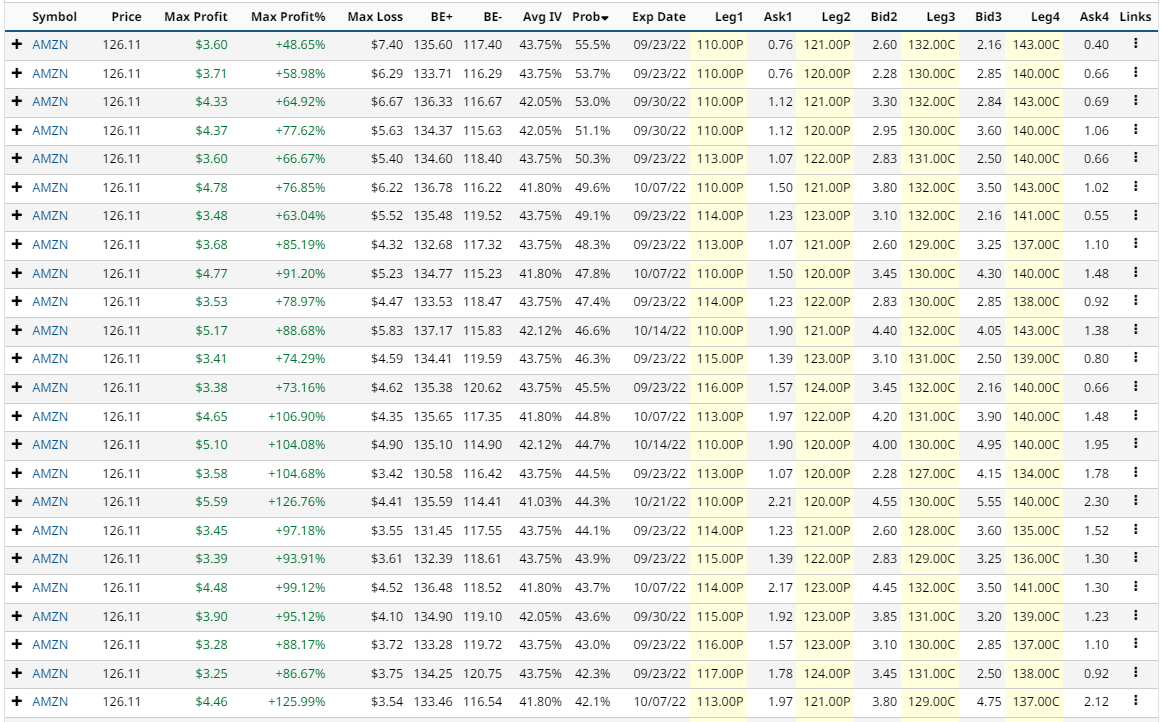
Task: Open three-dot links menu for +126.76% row
Action: pos(1135,501)
